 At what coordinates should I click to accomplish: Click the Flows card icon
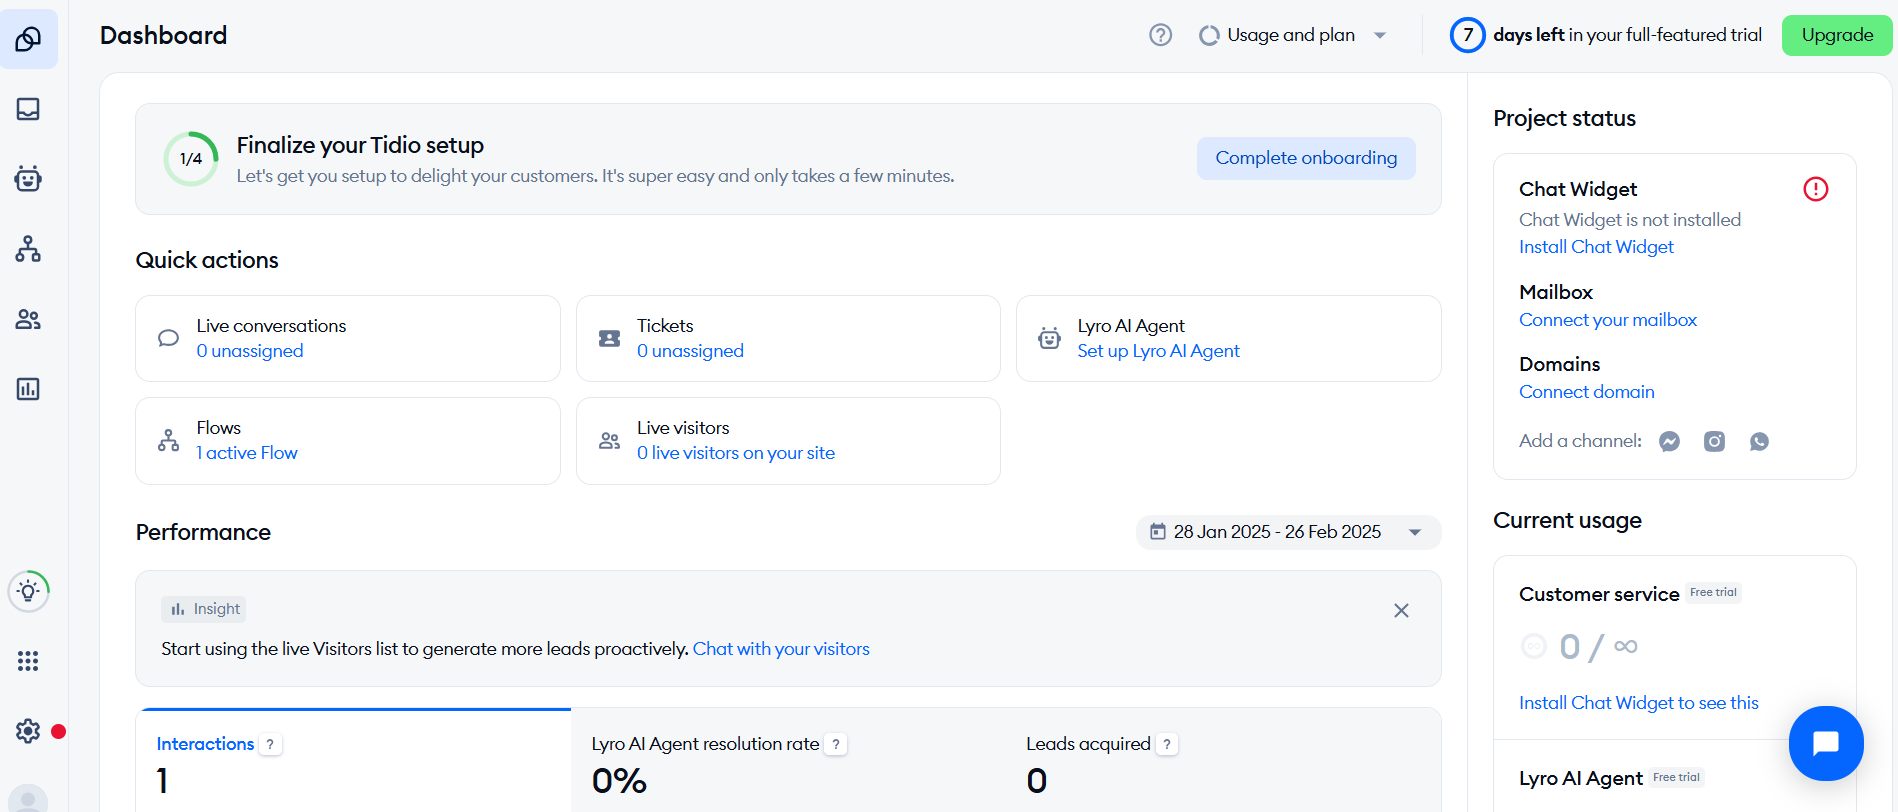[169, 440]
